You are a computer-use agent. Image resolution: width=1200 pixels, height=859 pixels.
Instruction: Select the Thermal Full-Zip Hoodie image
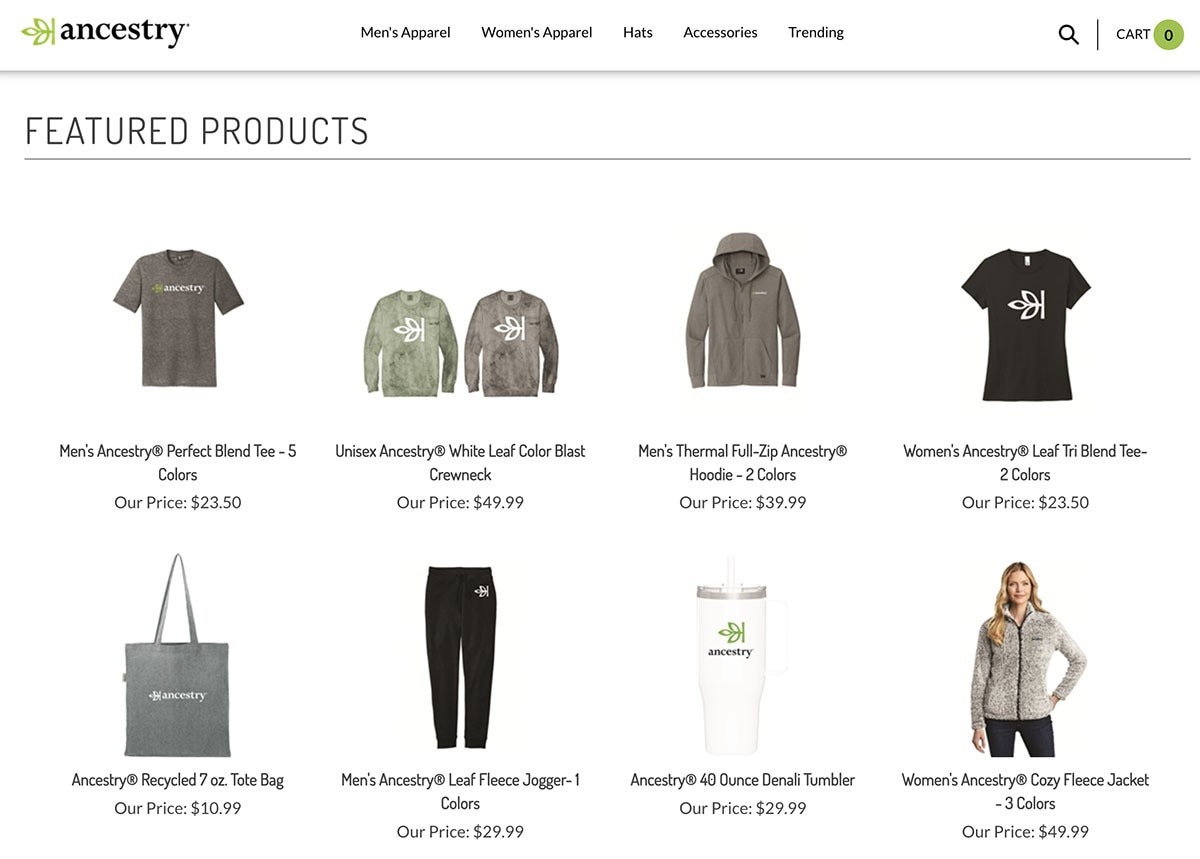743,311
